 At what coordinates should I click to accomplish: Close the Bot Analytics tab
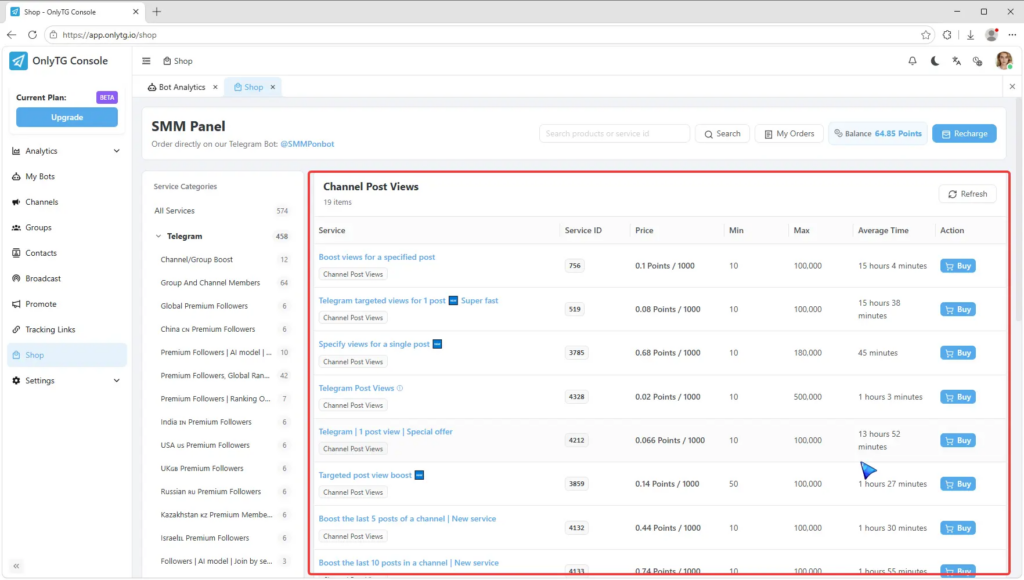(x=215, y=87)
